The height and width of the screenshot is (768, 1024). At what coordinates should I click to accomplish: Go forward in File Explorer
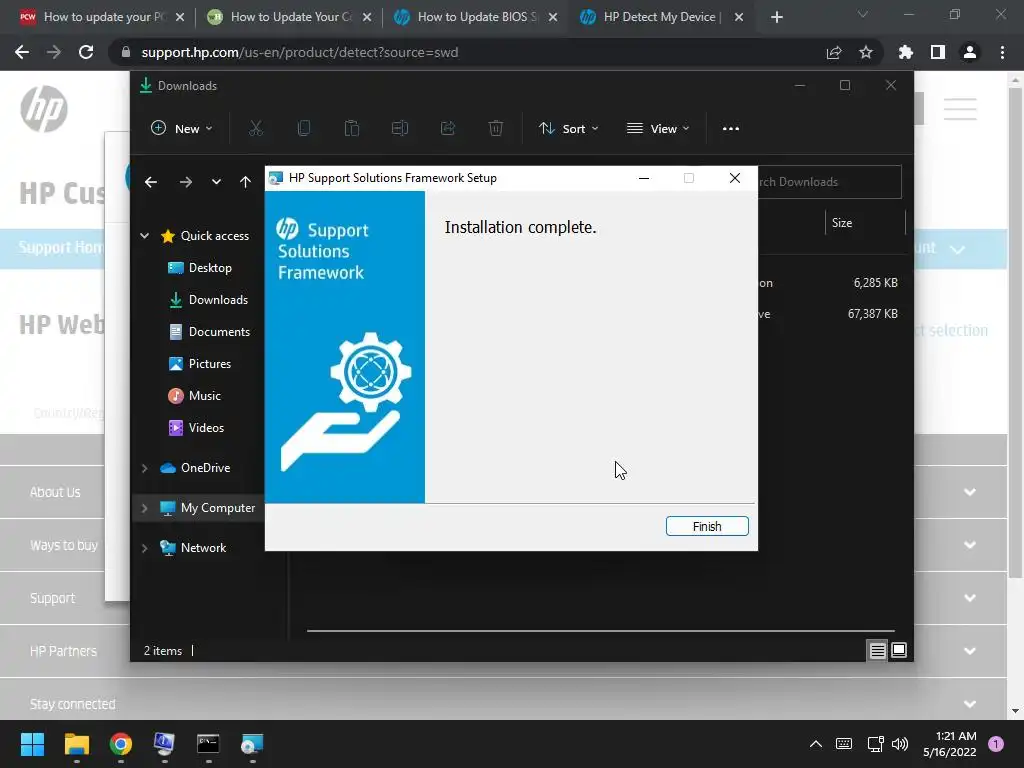click(186, 182)
